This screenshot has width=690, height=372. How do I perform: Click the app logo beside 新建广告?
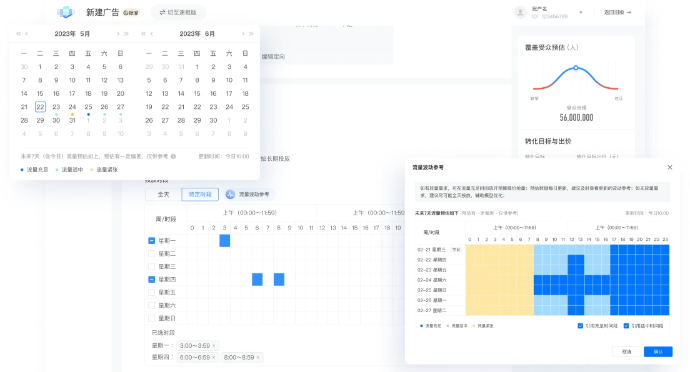[65, 12]
